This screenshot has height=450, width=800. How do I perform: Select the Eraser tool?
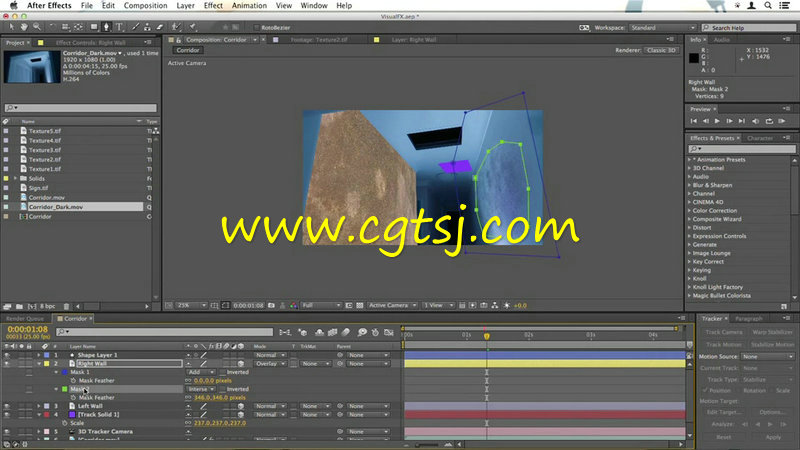[160, 27]
